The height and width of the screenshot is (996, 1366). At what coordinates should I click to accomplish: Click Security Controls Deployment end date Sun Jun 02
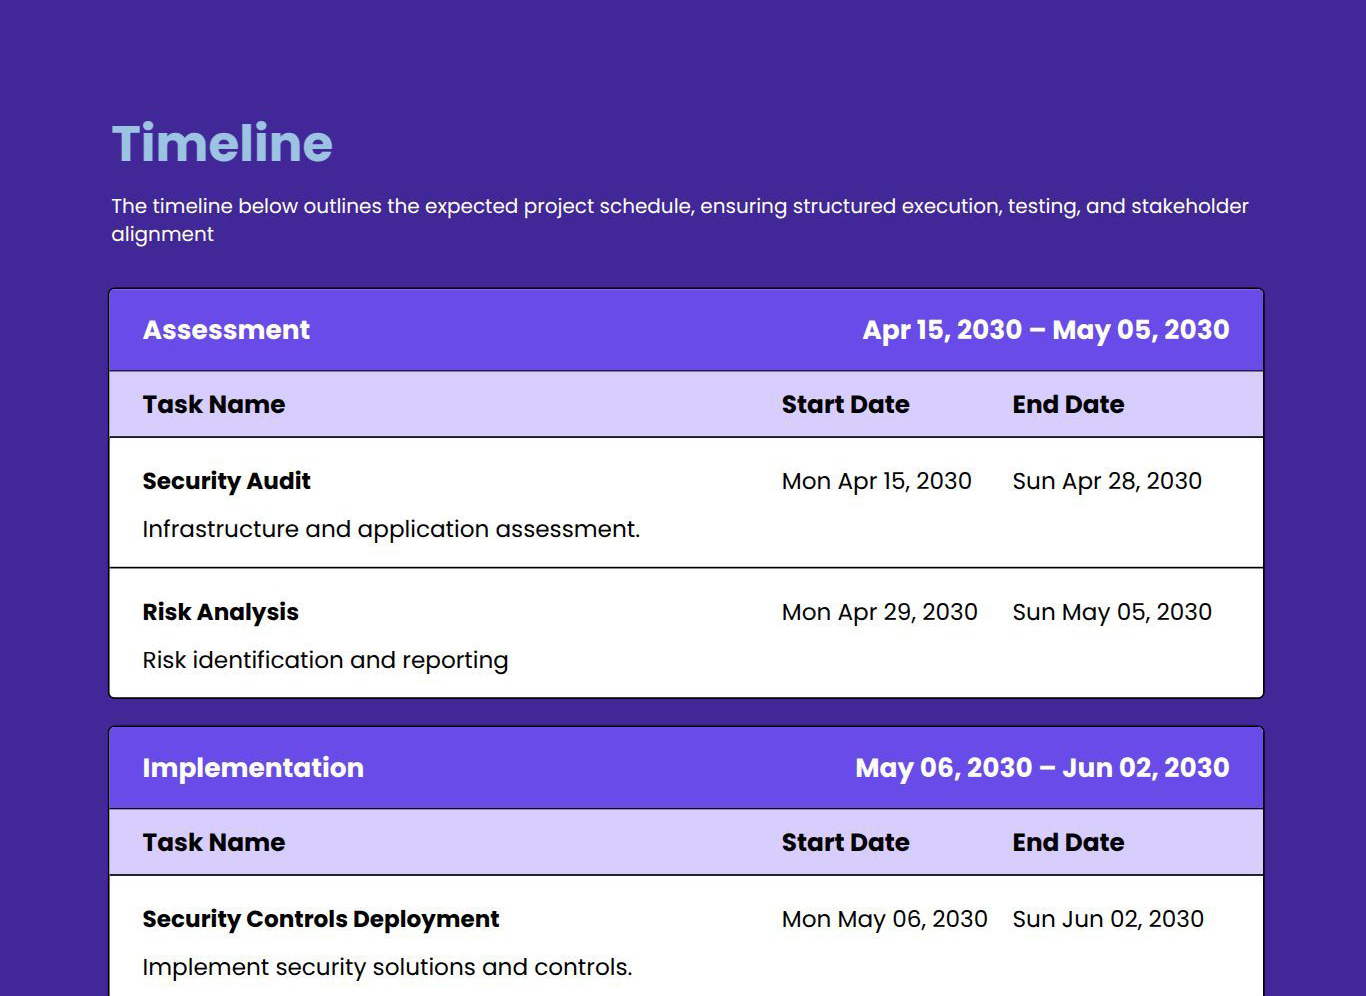pyautogui.click(x=1107, y=919)
